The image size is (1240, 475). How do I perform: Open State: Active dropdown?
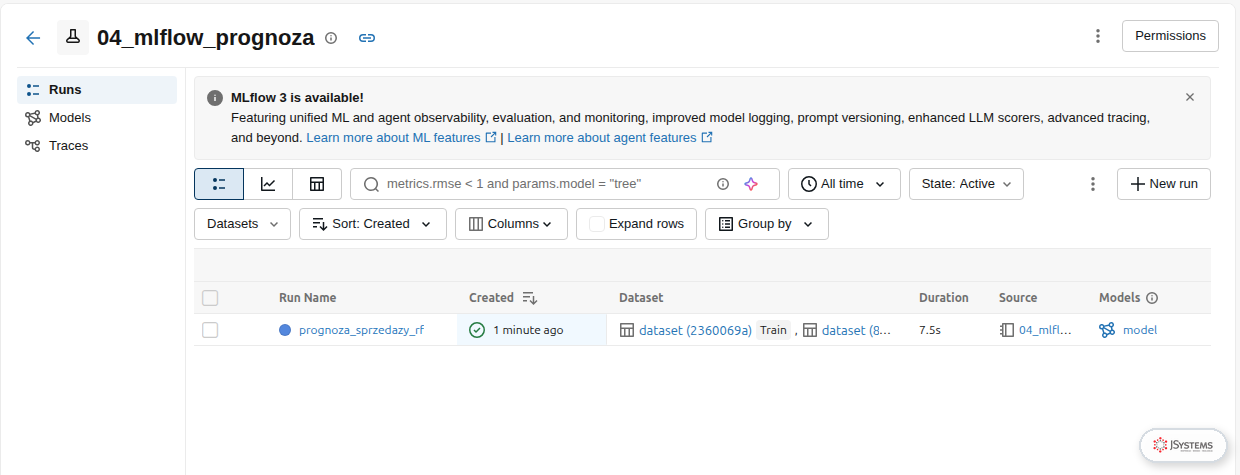(966, 184)
